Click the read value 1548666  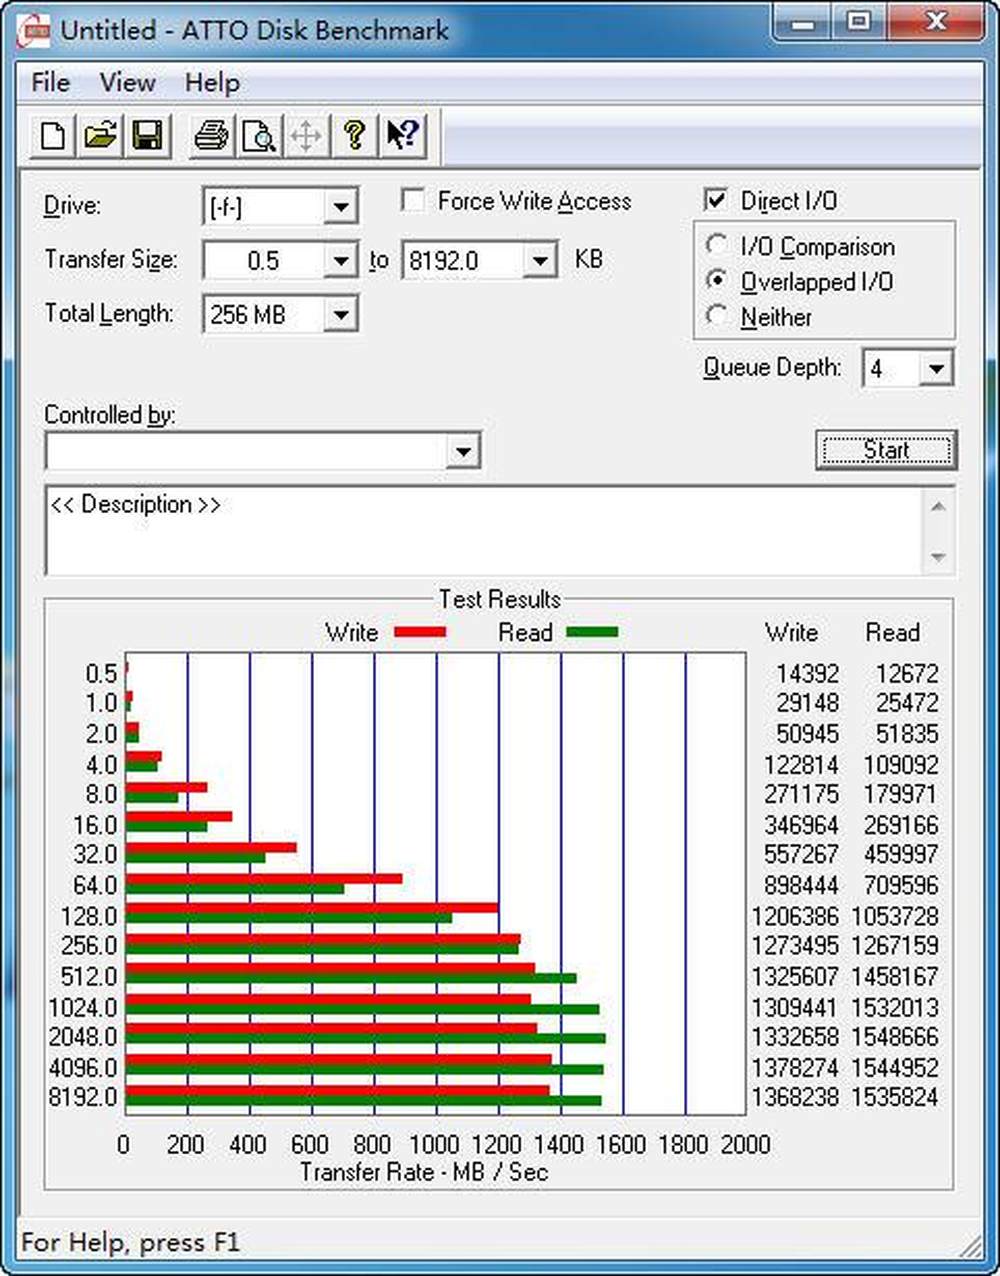[896, 1036]
